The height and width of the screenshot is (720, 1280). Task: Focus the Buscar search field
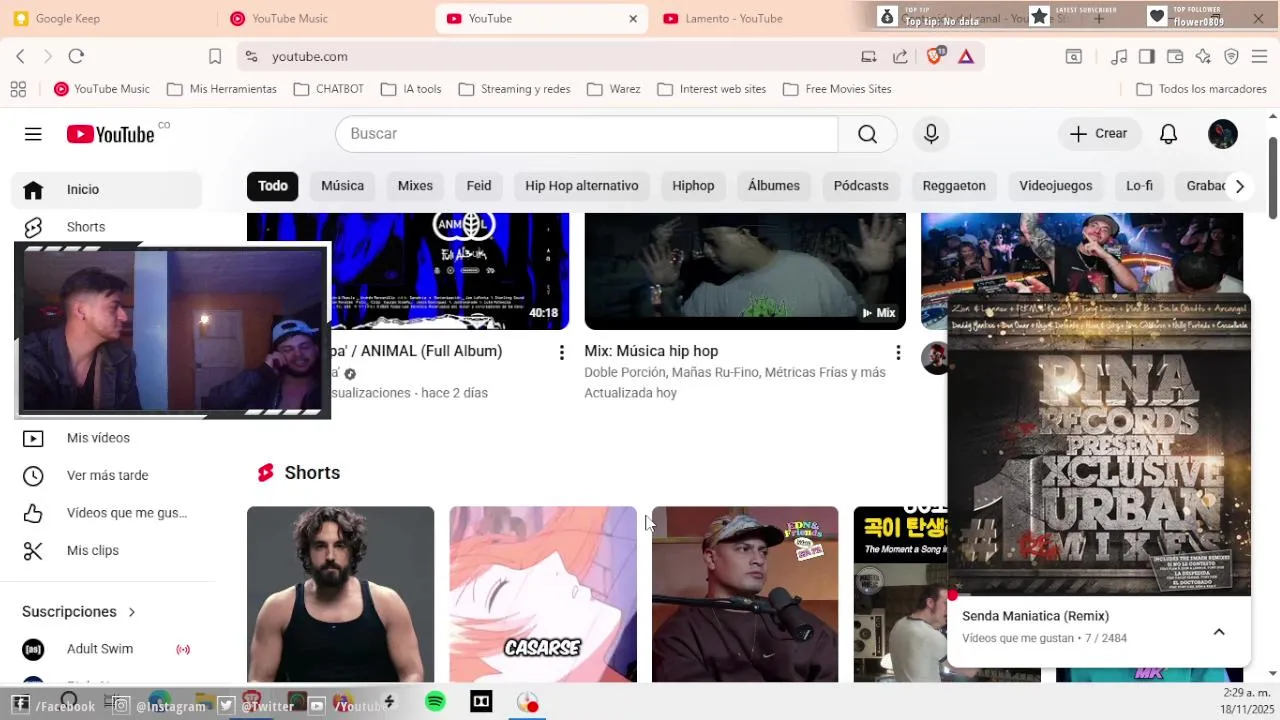coord(586,134)
